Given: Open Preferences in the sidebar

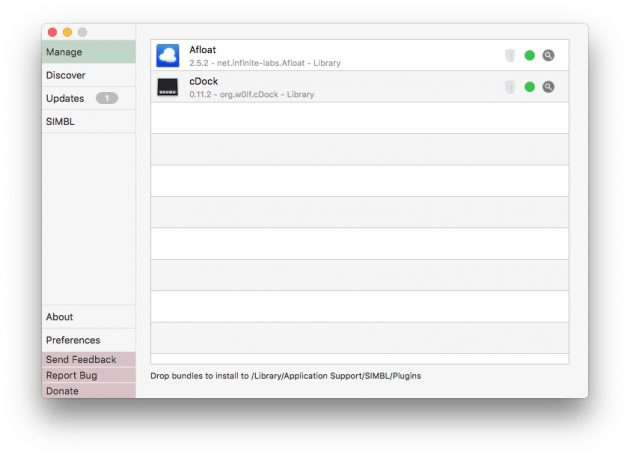Looking at the screenshot, I should coord(88,340).
